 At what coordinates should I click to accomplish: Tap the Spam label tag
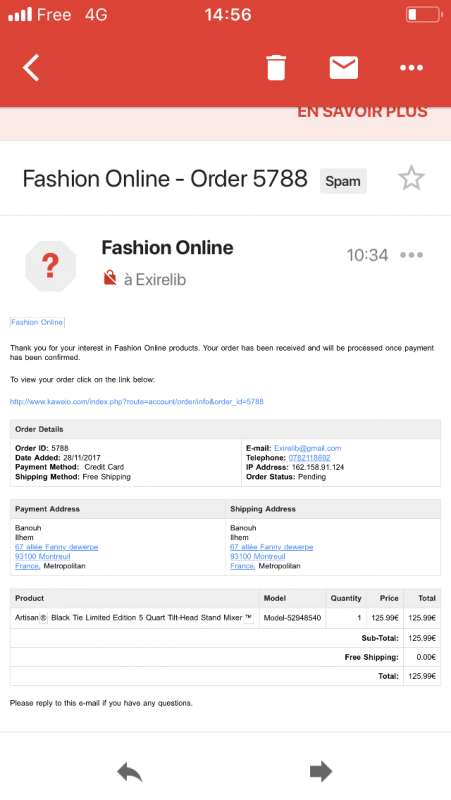pyautogui.click(x=343, y=181)
